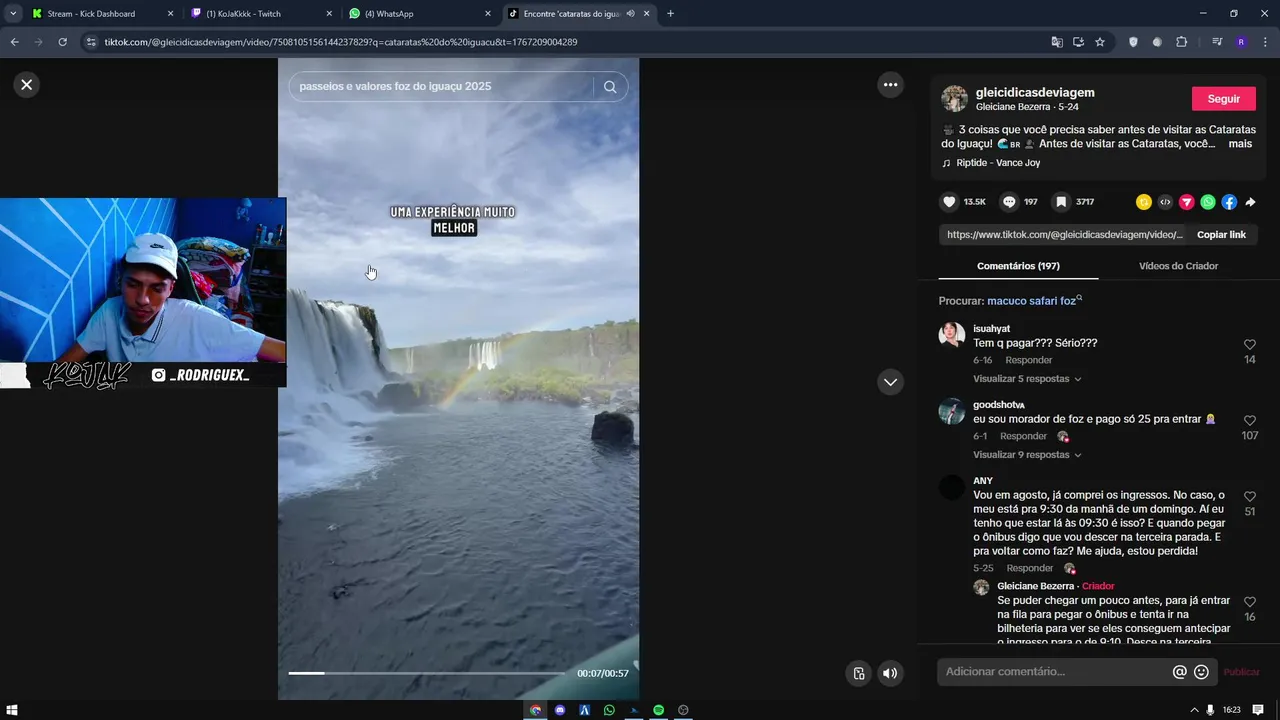This screenshot has width=1280, height=720.
Task: Post comment with 'Publicar' button
Action: tap(1241, 672)
